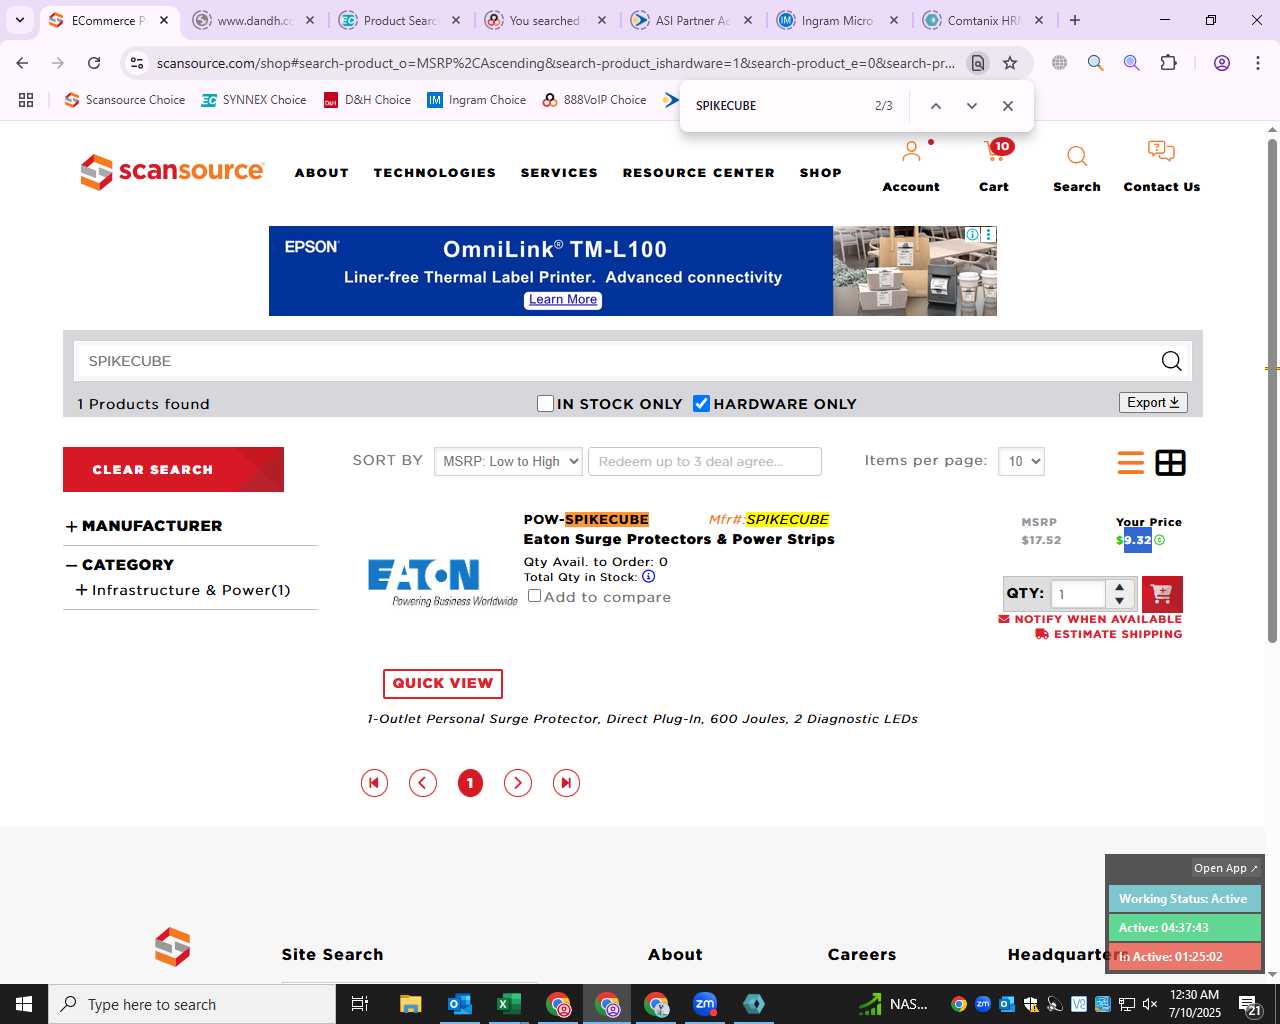Click the CLEAR SEARCH button
Image resolution: width=1280 pixels, height=1024 pixels.
pyautogui.click(x=173, y=469)
